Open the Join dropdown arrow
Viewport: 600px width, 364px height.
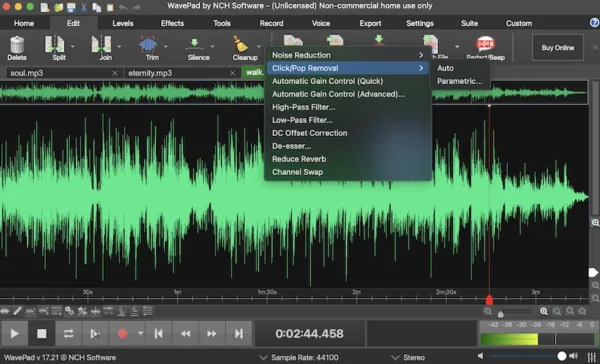pos(119,47)
